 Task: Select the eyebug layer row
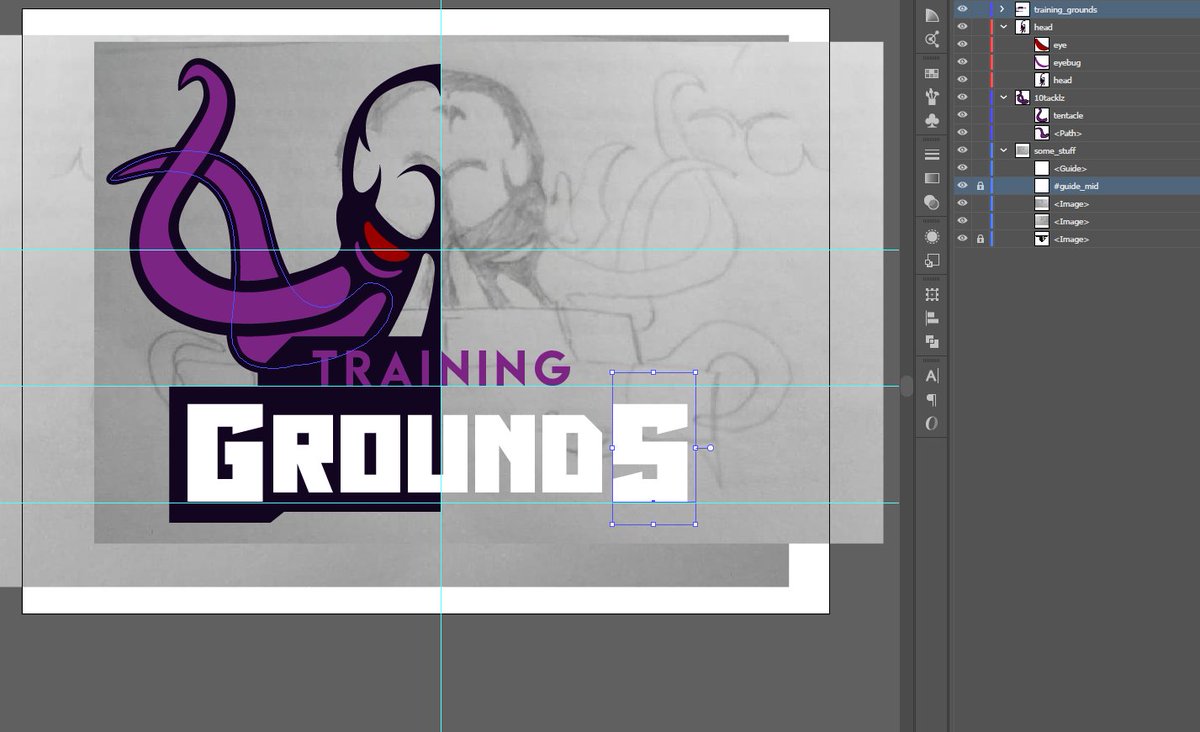pos(1075,62)
